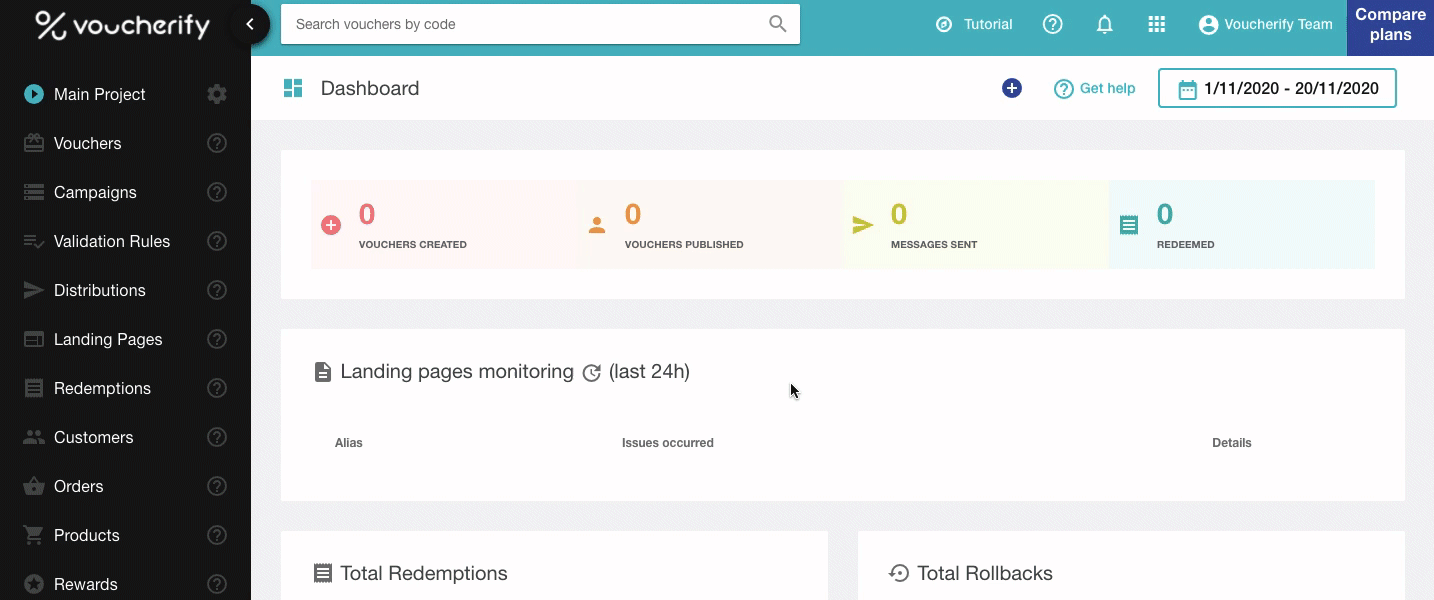This screenshot has width=1434, height=600.
Task: Open Validation Rules in the sidebar
Action: [112, 241]
